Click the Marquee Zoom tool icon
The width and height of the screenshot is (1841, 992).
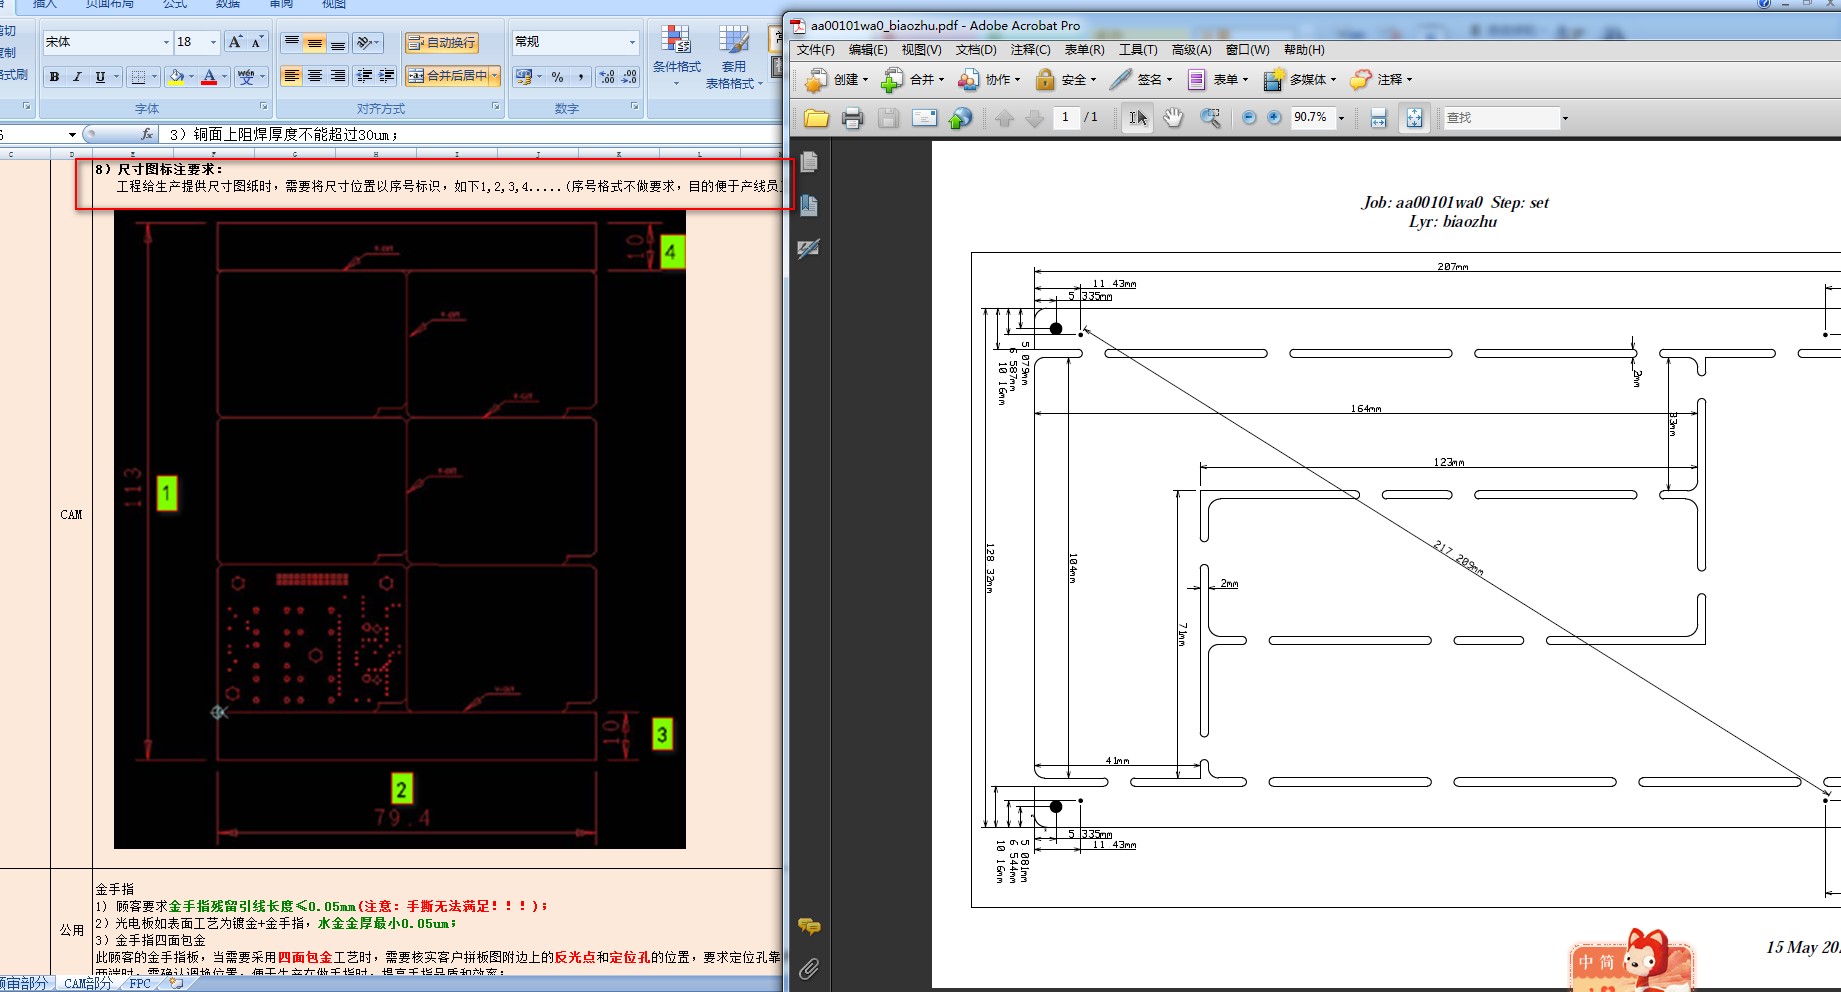point(1210,118)
